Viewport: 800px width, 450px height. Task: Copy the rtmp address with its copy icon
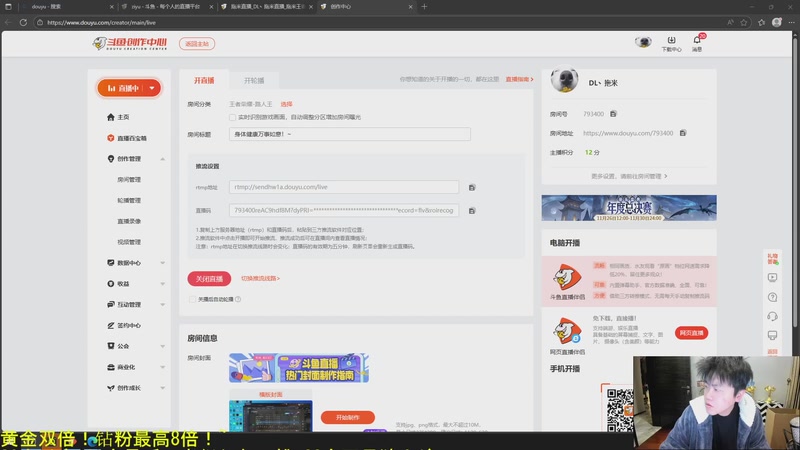(472, 187)
